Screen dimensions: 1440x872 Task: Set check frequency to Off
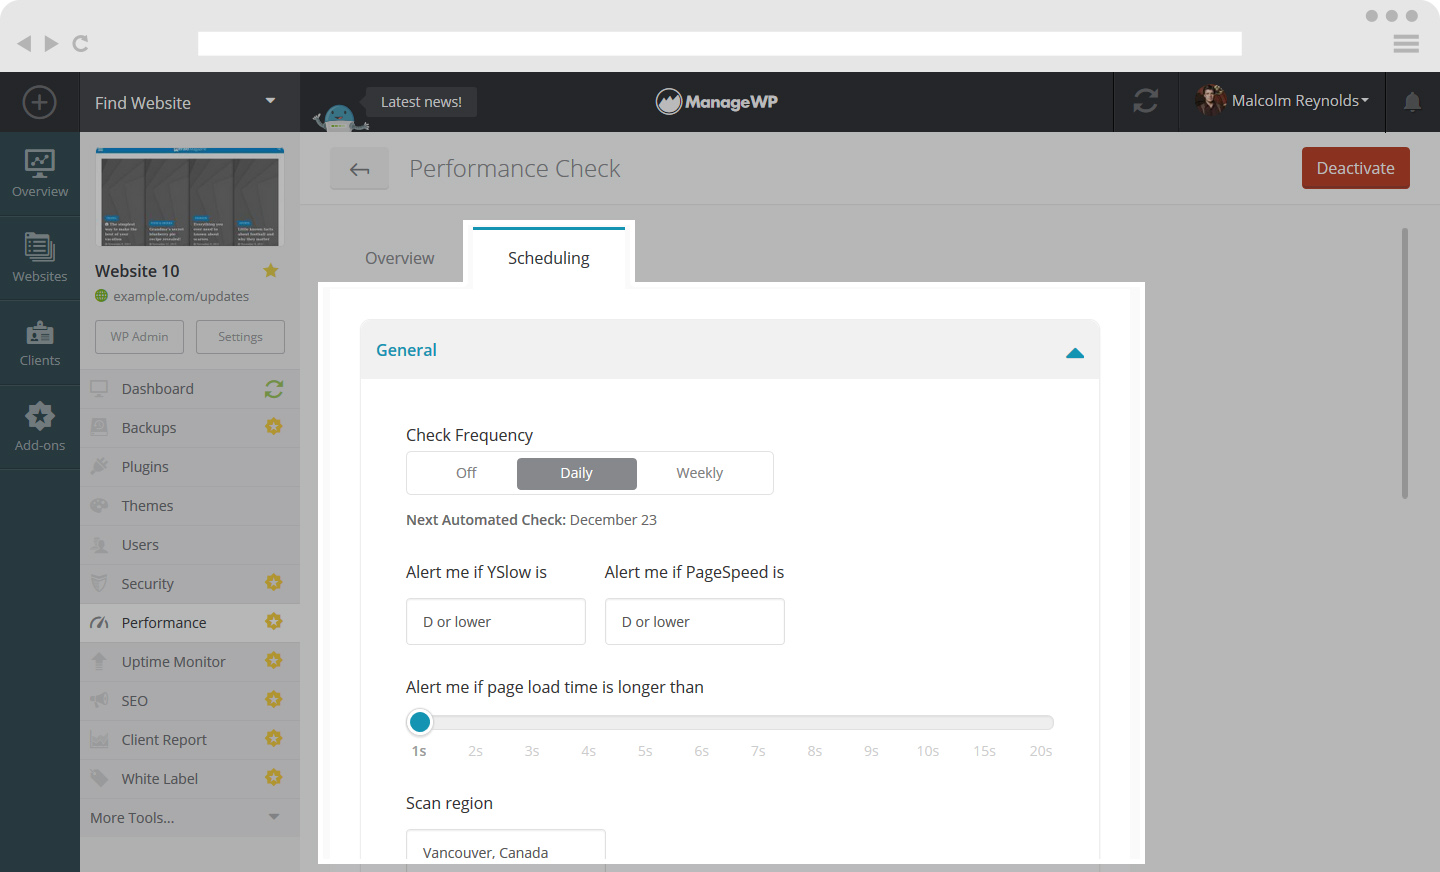click(x=466, y=473)
